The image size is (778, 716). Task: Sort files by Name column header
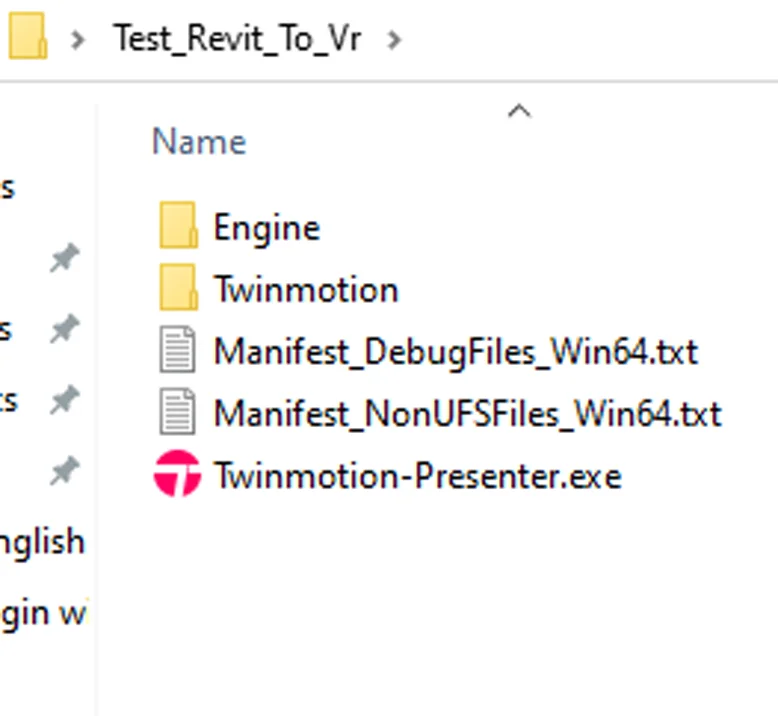pos(198,142)
